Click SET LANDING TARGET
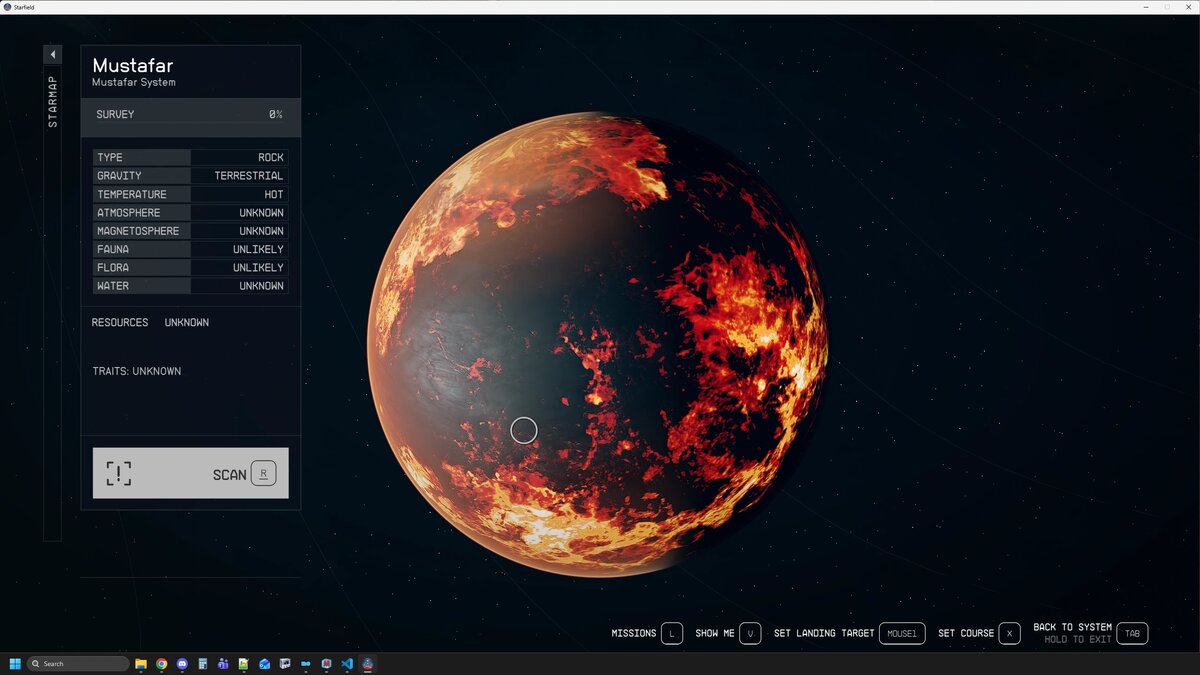The height and width of the screenshot is (675, 1200). [x=824, y=633]
